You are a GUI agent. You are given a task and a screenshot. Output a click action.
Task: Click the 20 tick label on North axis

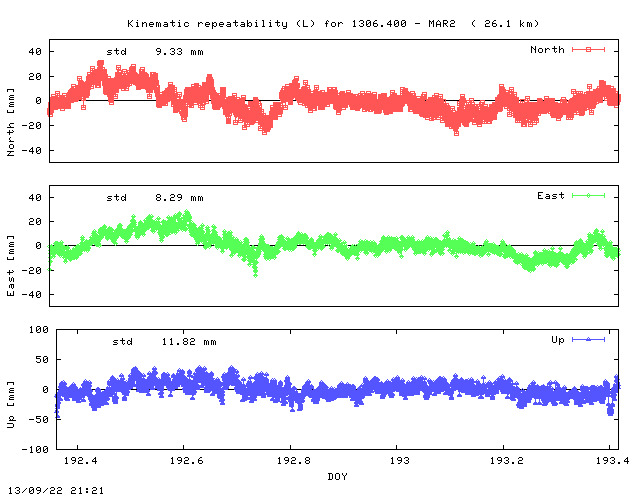[35, 77]
